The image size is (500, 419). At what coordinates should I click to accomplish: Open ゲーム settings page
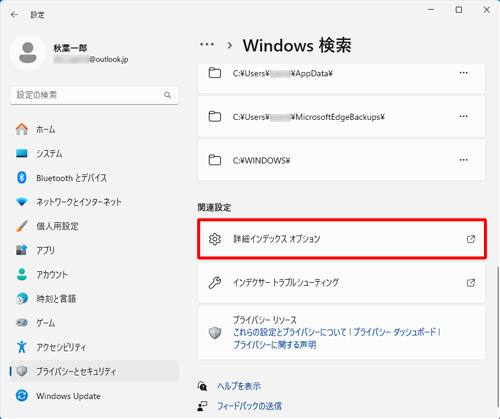click(94, 323)
